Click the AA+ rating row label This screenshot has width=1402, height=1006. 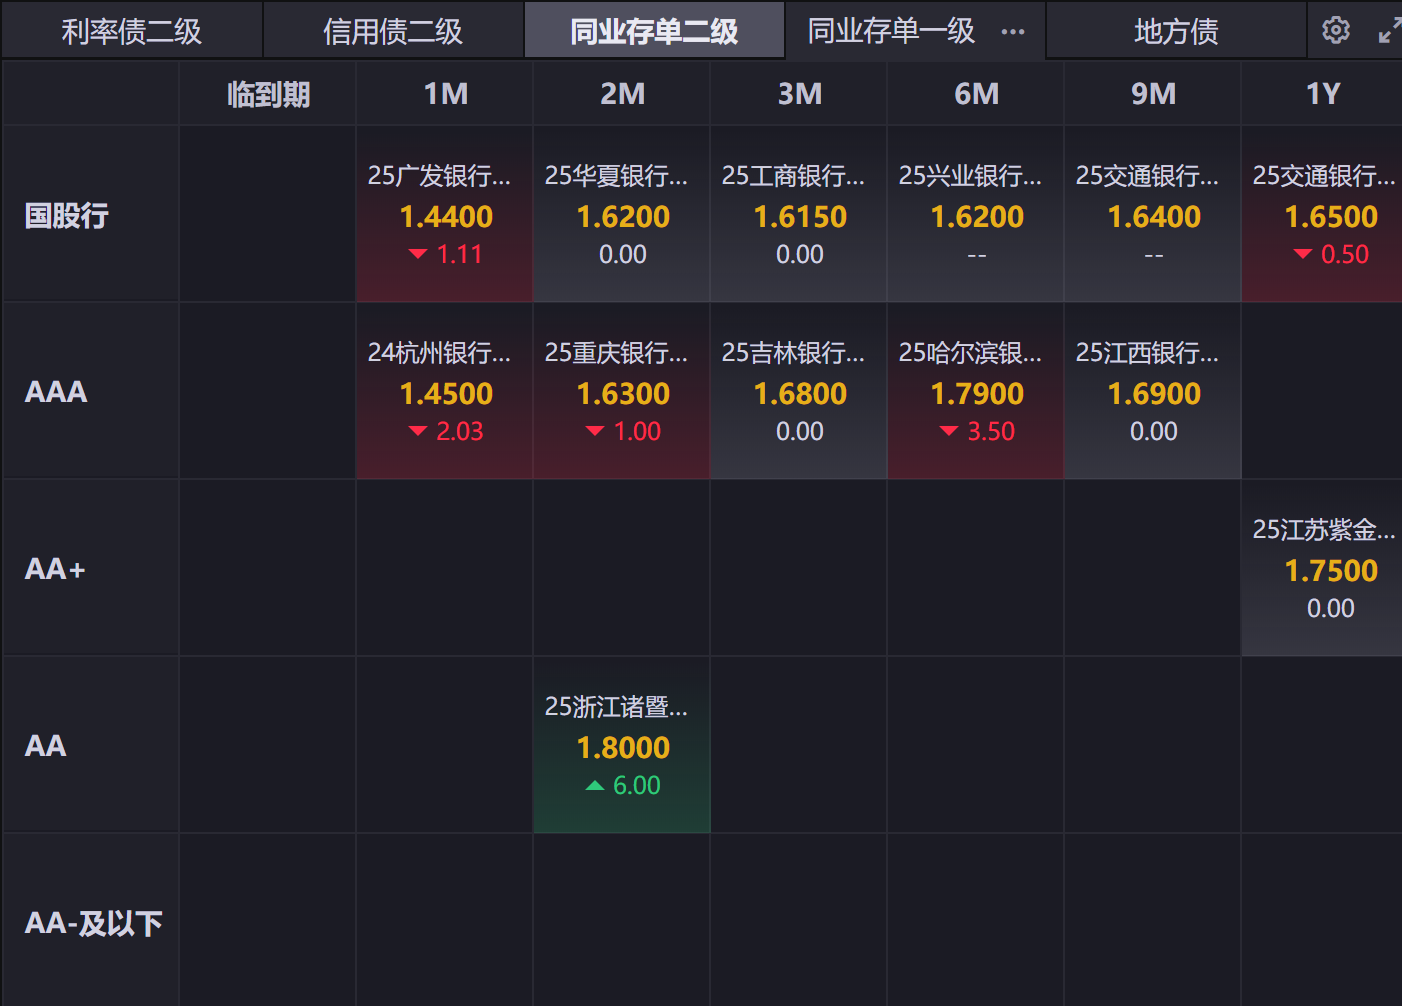[x=55, y=569]
